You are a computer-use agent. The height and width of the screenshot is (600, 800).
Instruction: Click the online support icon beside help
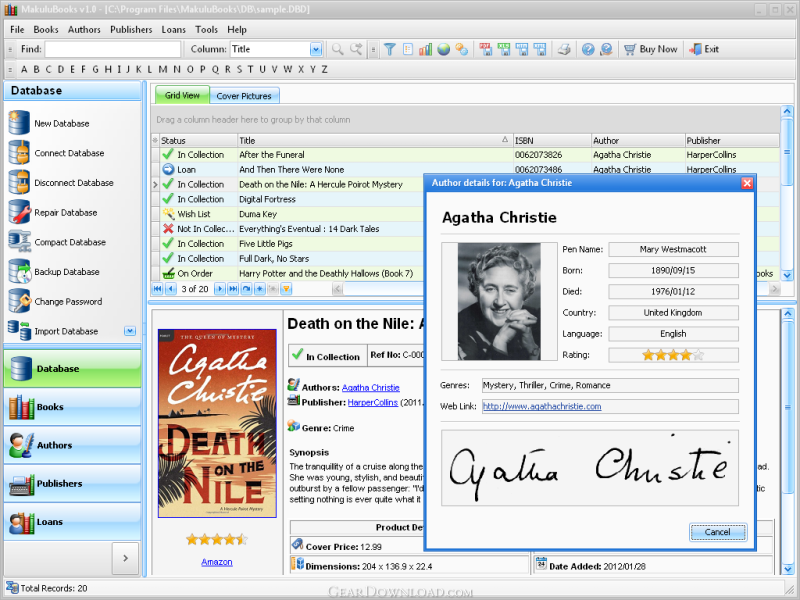click(606, 49)
